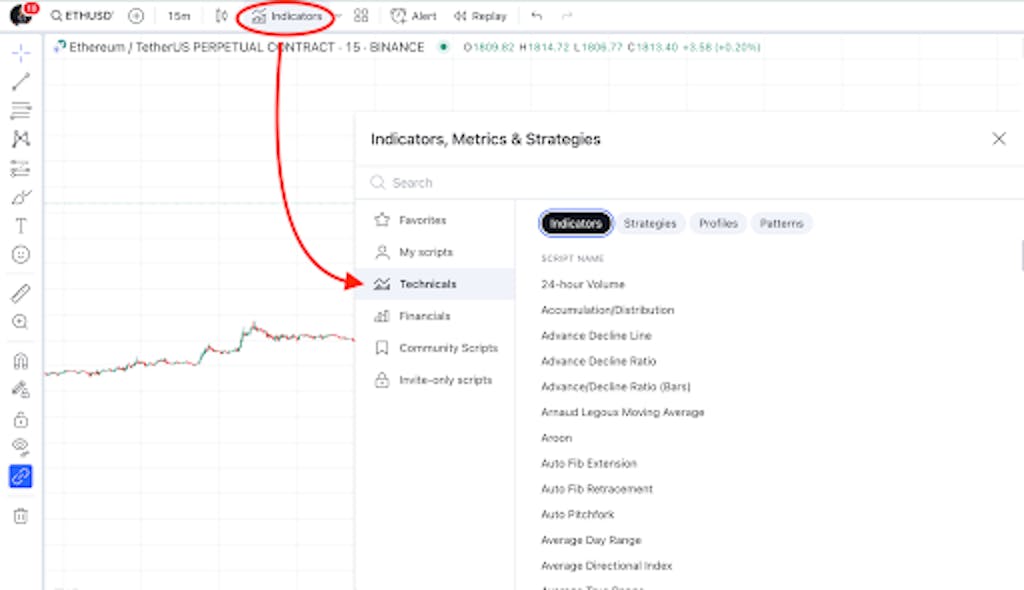Open the 15m timeframe dropdown

(x=178, y=16)
